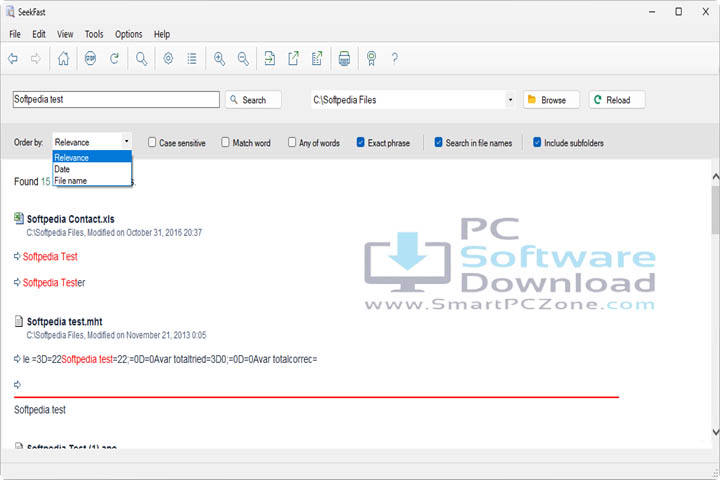Click the Excel icon beside Softpedia Contact.xls
Screen dimensions: 720x480
coord(19,218)
